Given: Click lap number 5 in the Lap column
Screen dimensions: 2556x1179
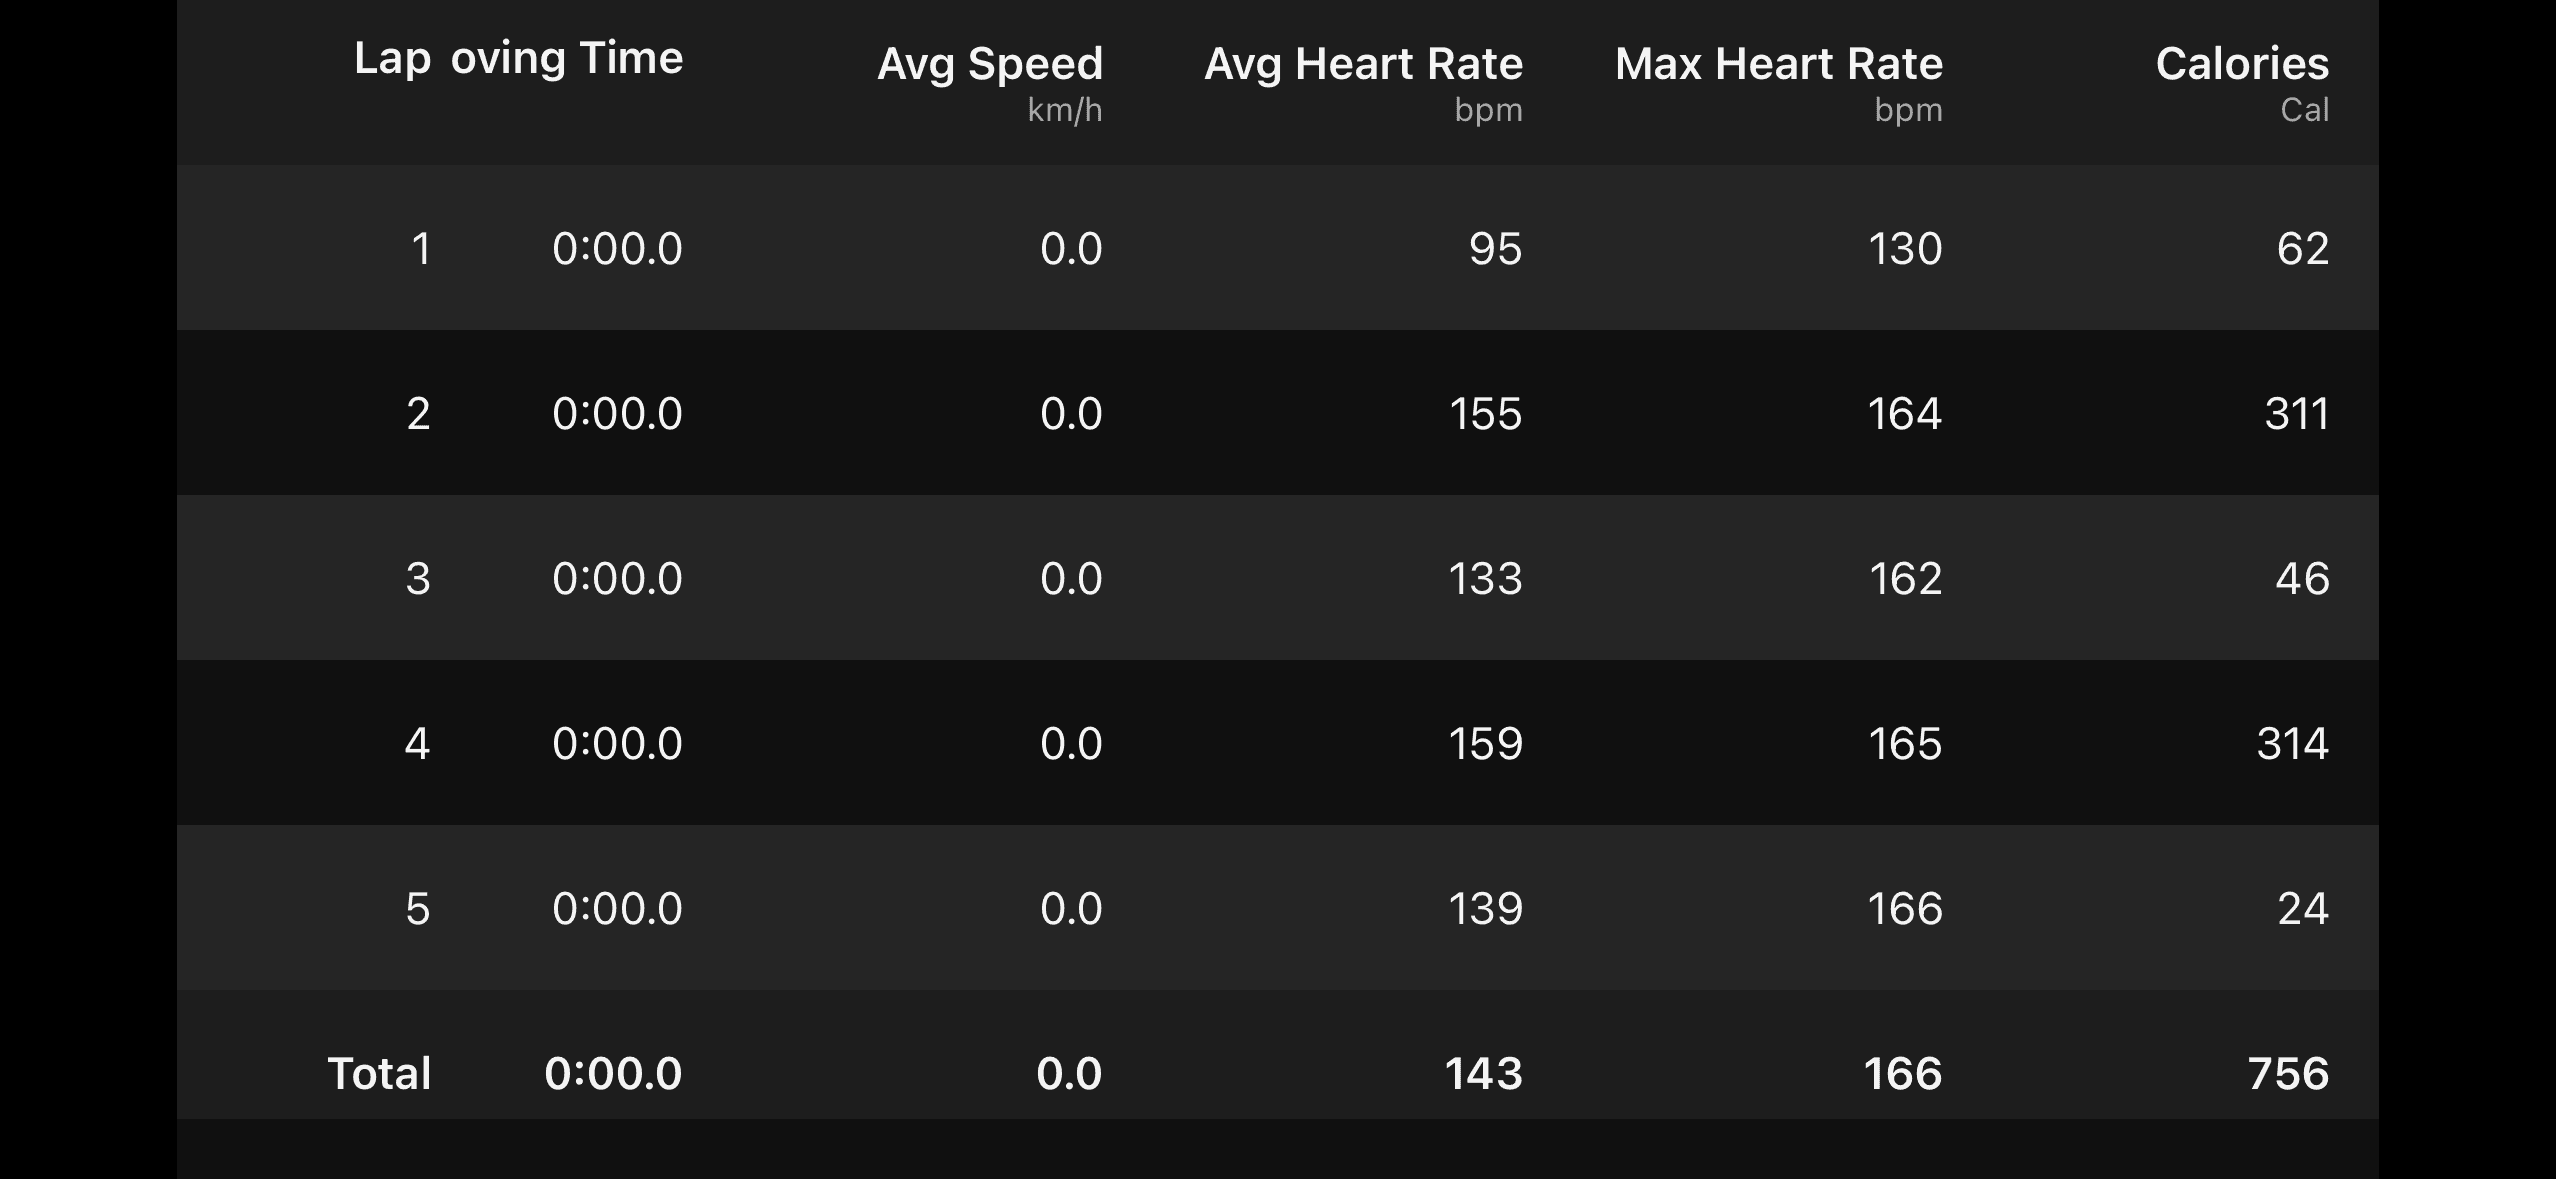Looking at the screenshot, I should (x=418, y=908).
